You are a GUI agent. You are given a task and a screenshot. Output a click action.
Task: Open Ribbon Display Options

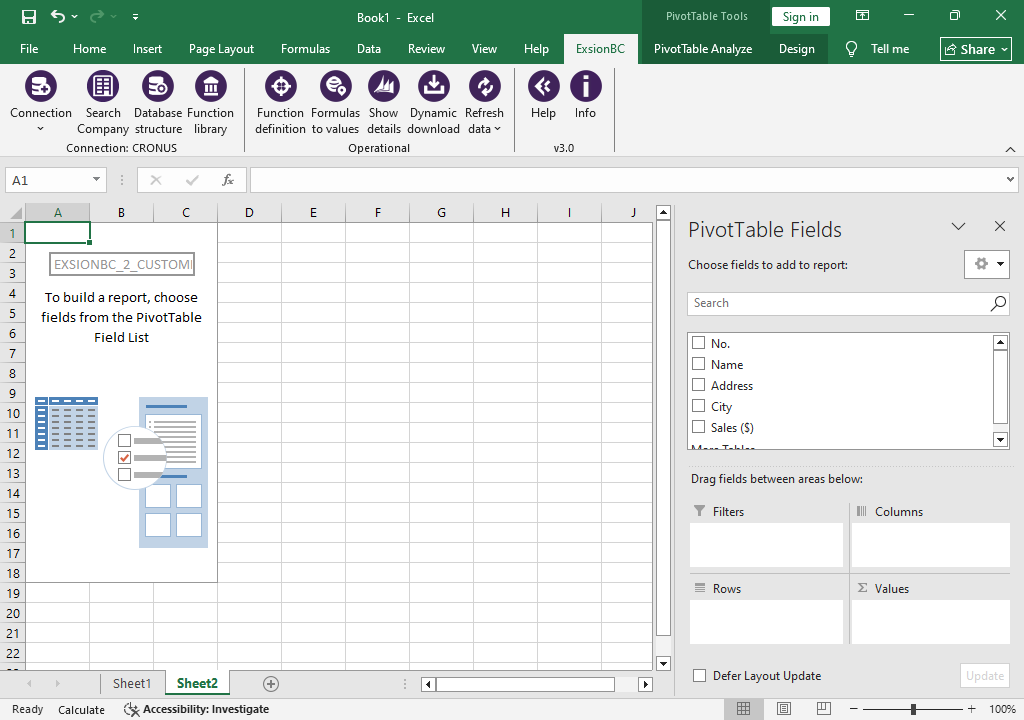tap(862, 15)
